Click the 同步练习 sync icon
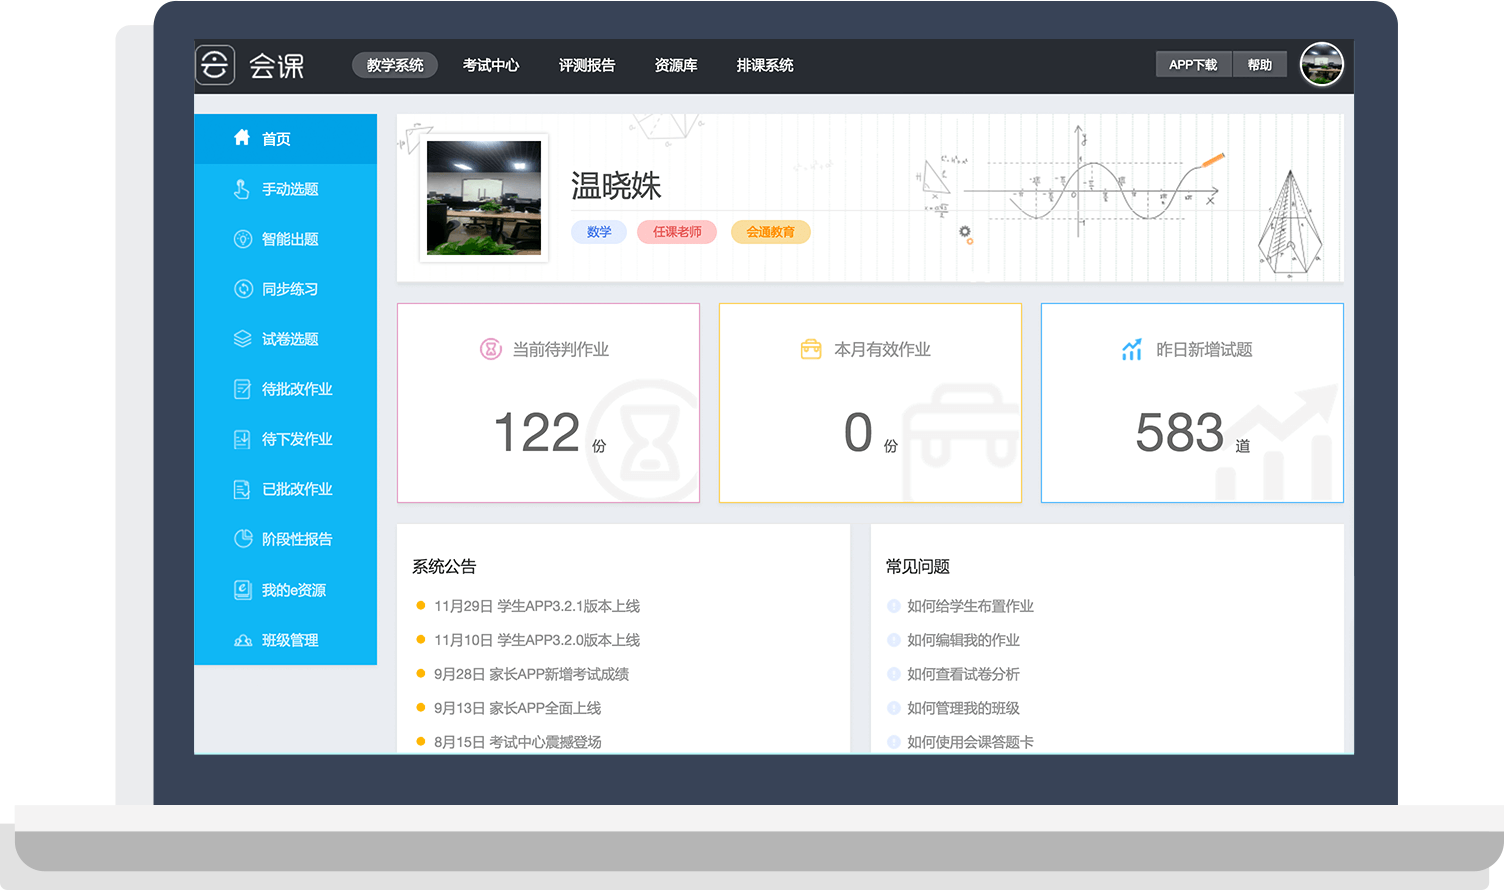This screenshot has height=890, width=1504. click(243, 289)
